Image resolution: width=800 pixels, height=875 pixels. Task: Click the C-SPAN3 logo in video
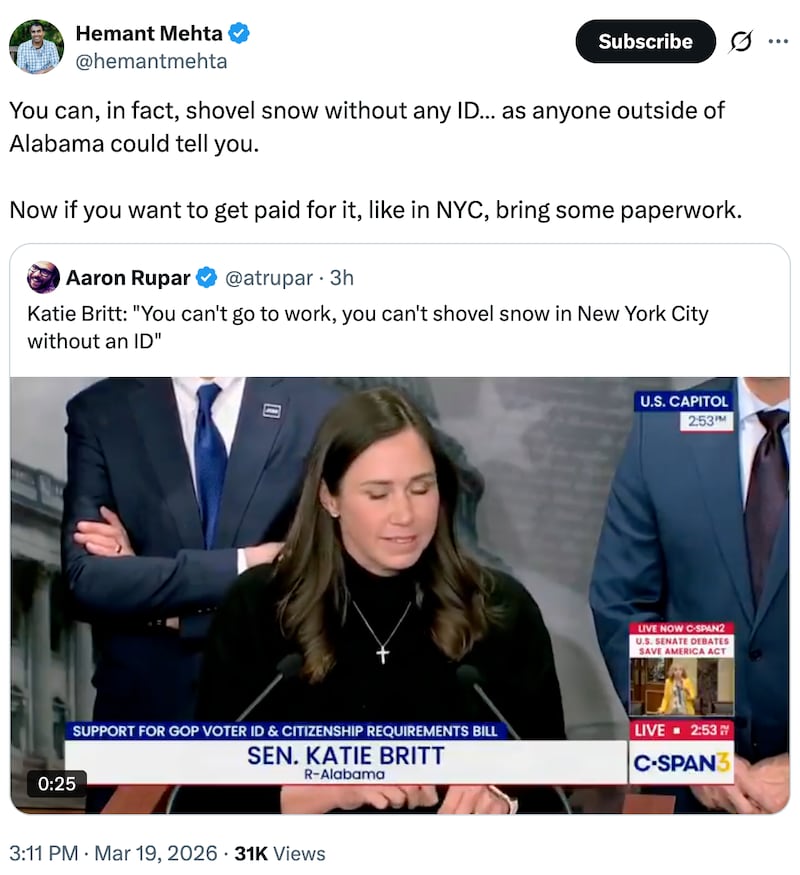(x=681, y=762)
